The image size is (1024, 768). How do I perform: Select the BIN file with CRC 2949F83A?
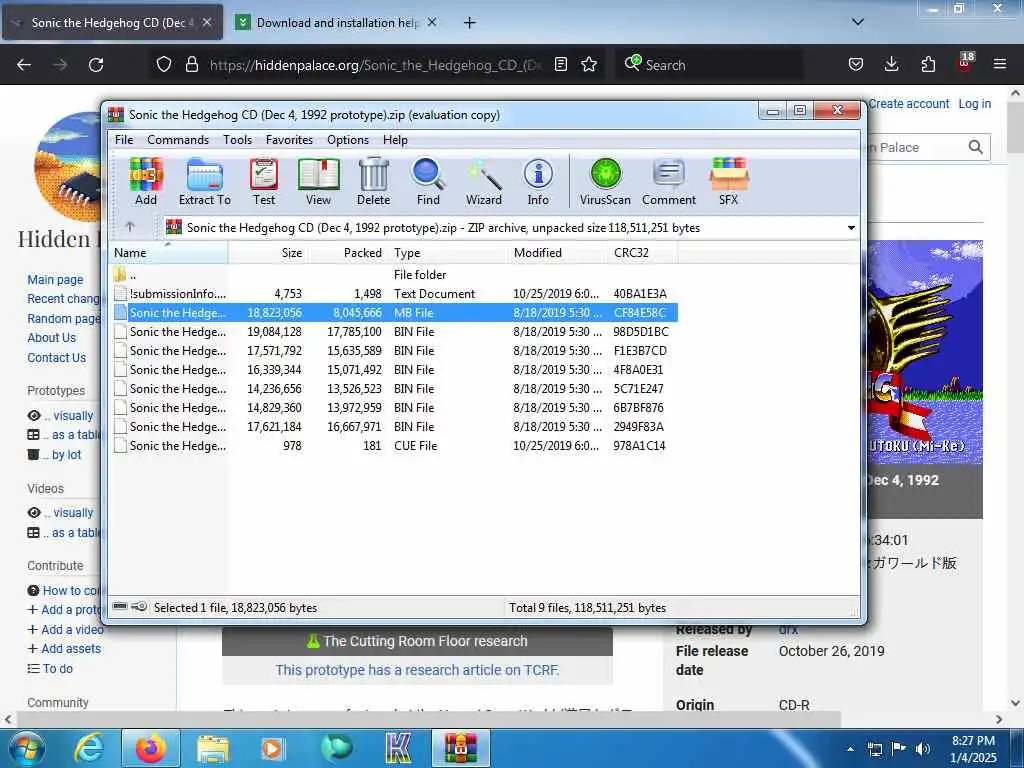[394, 426]
